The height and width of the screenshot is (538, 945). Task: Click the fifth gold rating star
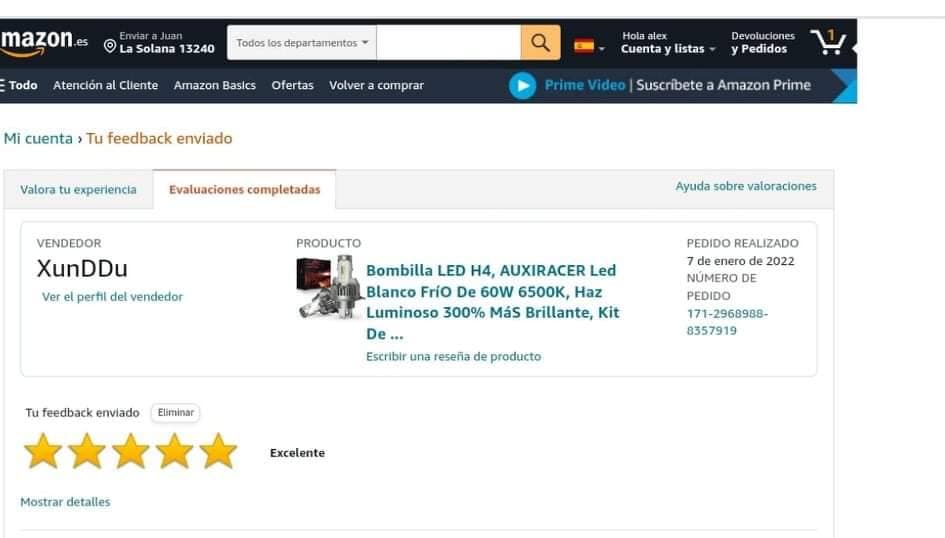coord(218,451)
